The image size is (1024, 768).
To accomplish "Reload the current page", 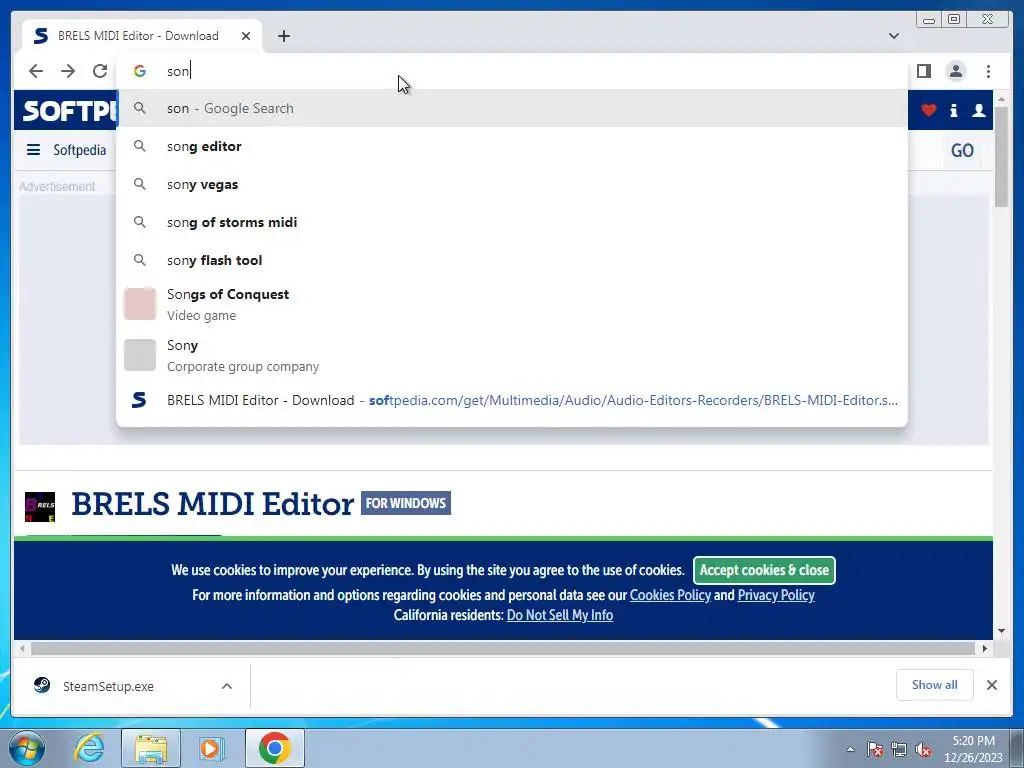I will point(100,71).
